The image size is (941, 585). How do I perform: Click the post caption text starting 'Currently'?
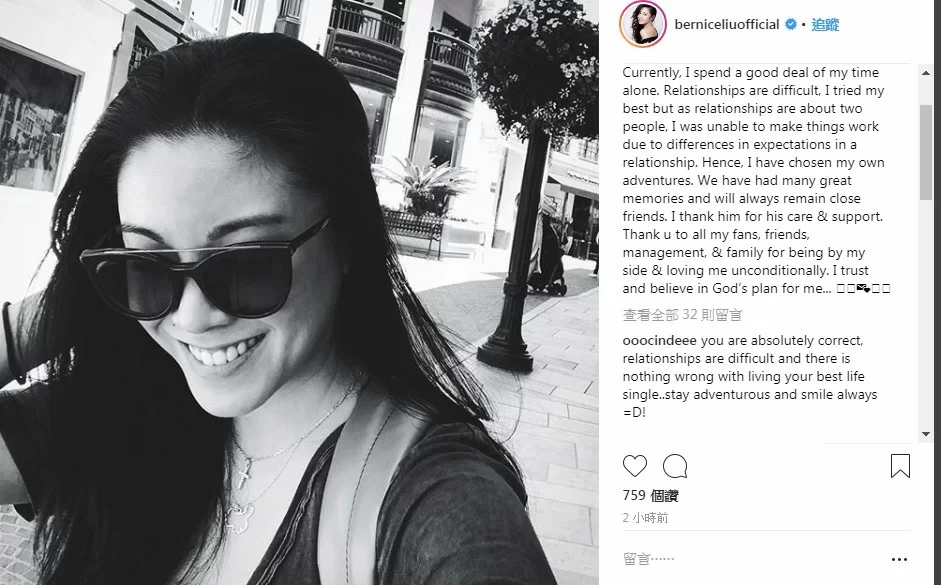tap(756, 180)
